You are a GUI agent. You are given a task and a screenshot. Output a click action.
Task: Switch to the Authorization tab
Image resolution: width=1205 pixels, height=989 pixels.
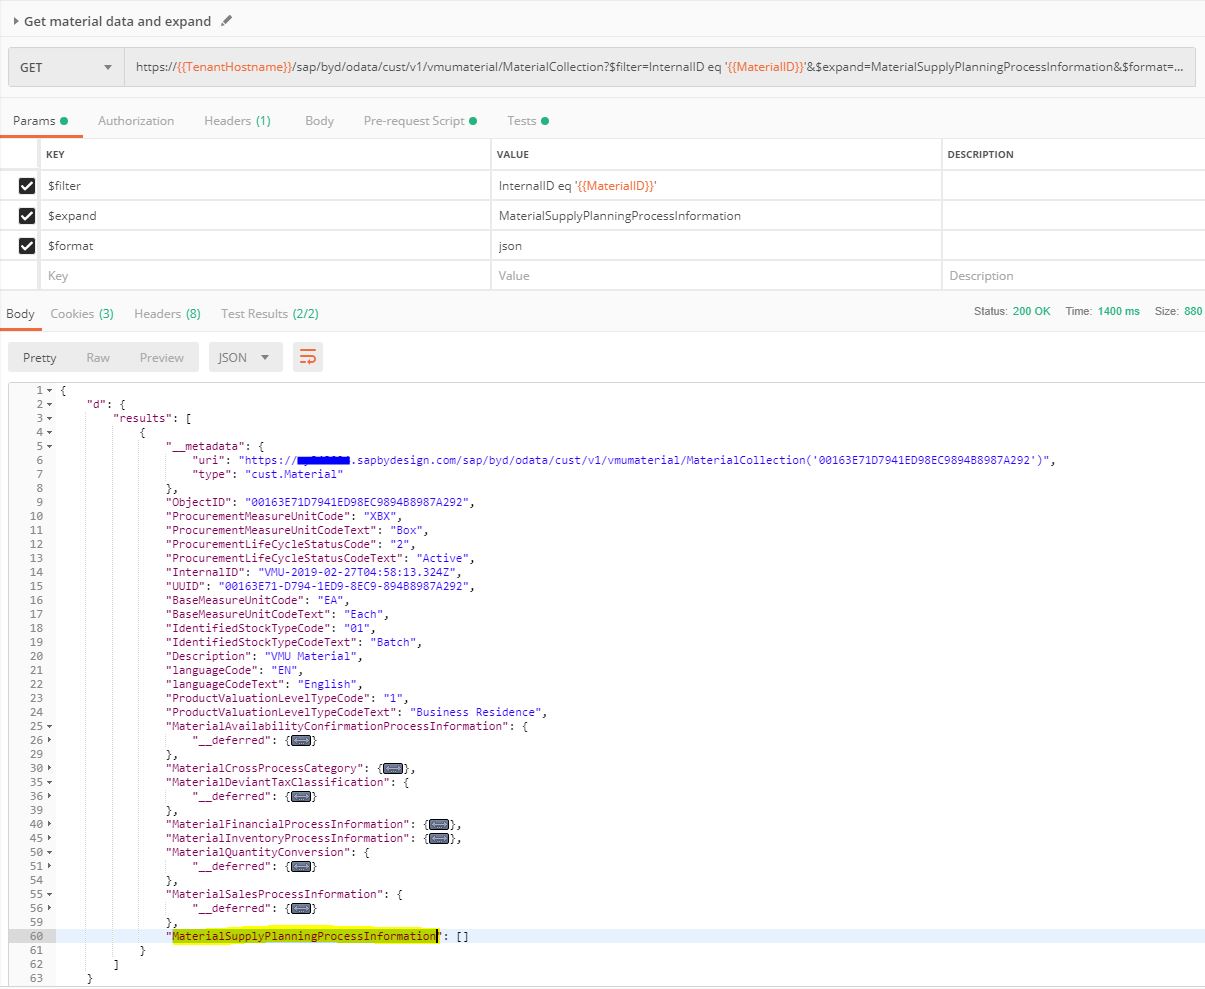click(x=136, y=121)
